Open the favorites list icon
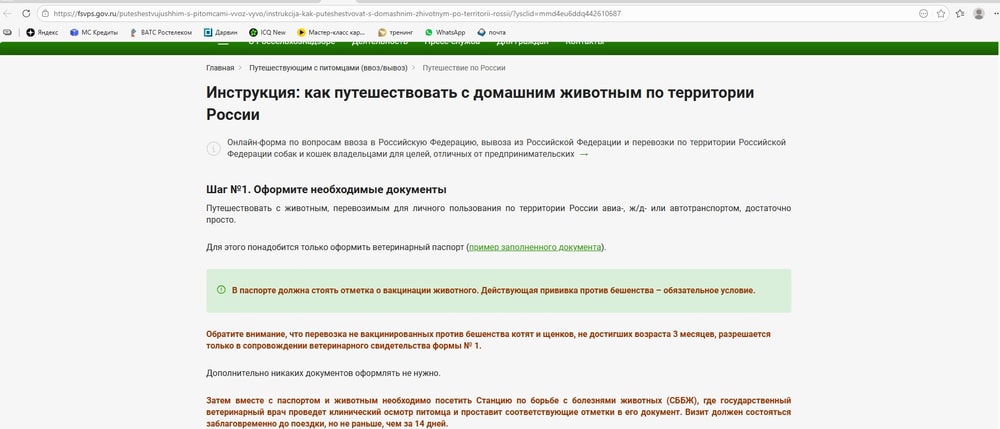The image size is (1000, 429). [x=960, y=13]
